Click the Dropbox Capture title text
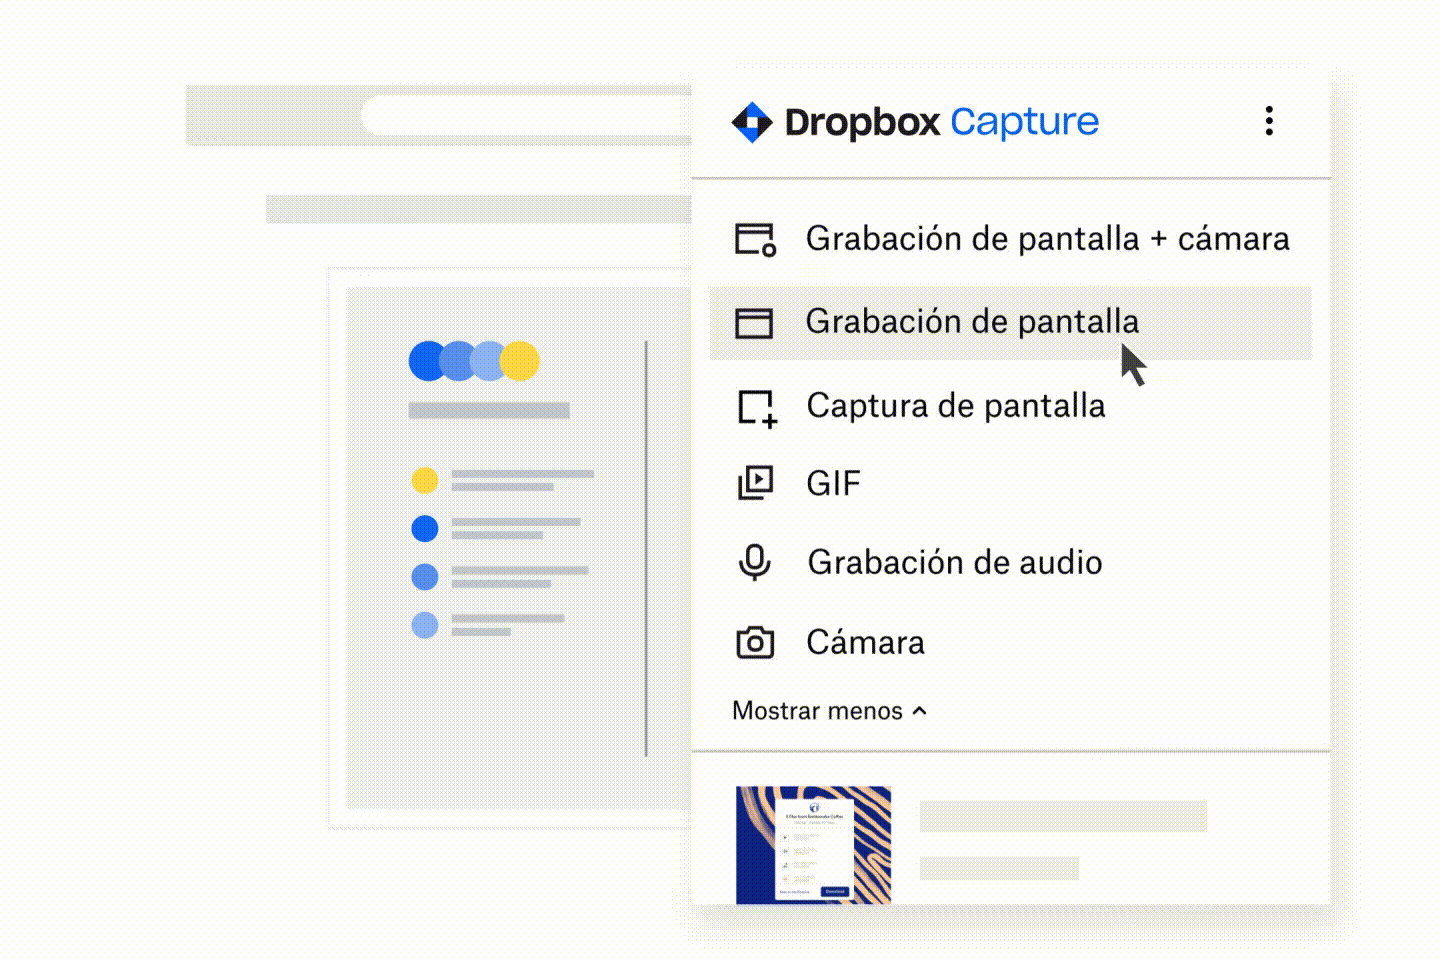The width and height of the screenshot is (1440, 960). 941,122
